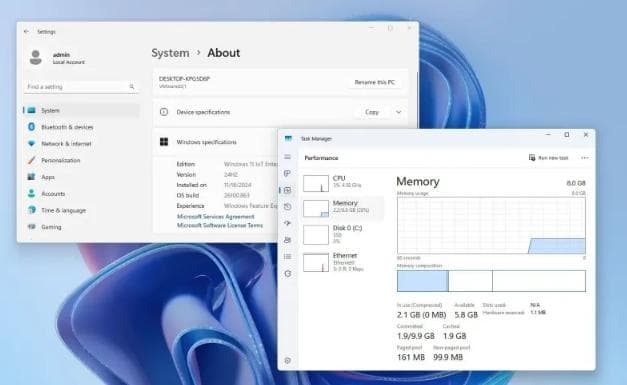Click the back arrow in Settings window
Viewport: 627px width, 385px height.
tap(26, 32)
